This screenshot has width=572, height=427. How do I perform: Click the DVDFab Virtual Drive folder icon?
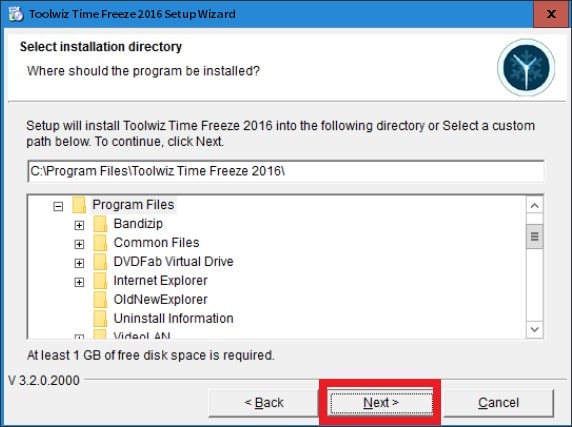coord(100,261)
